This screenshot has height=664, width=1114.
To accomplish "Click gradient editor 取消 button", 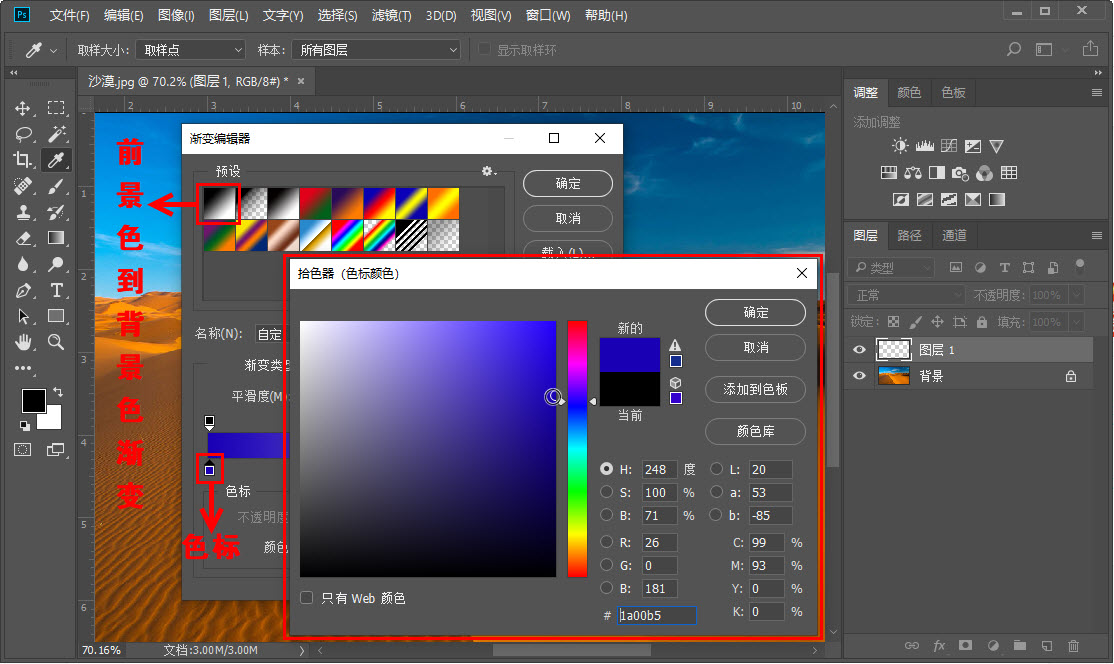I will click(x=568, y=218).
